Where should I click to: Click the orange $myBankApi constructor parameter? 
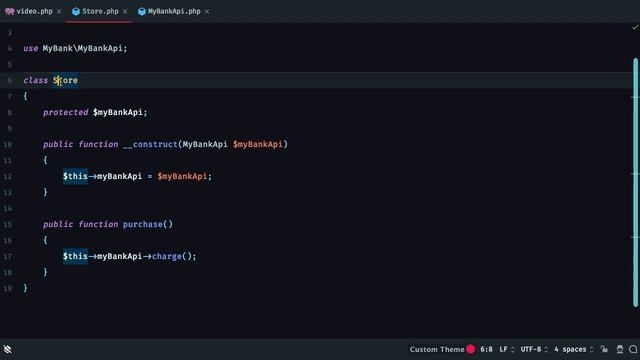[258, 144]
